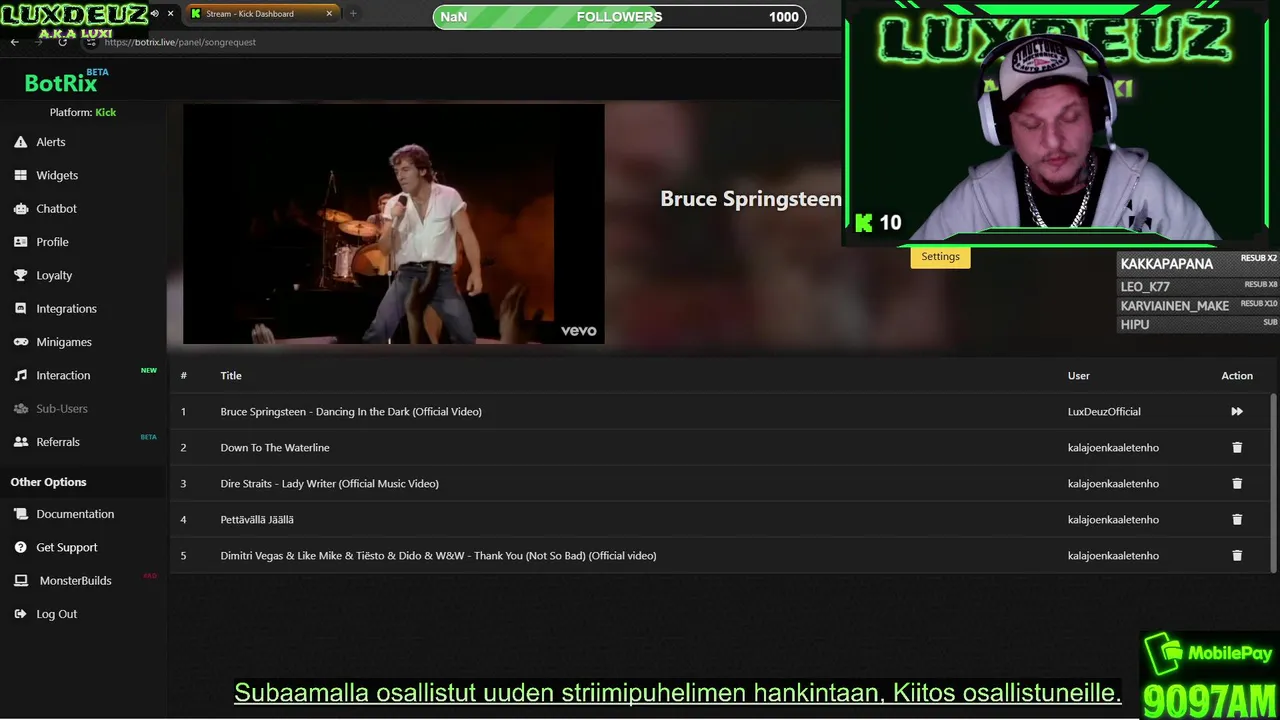Screen dimensions: 1280x720
Task: Click the Action column header
Action: (1237, 375)
